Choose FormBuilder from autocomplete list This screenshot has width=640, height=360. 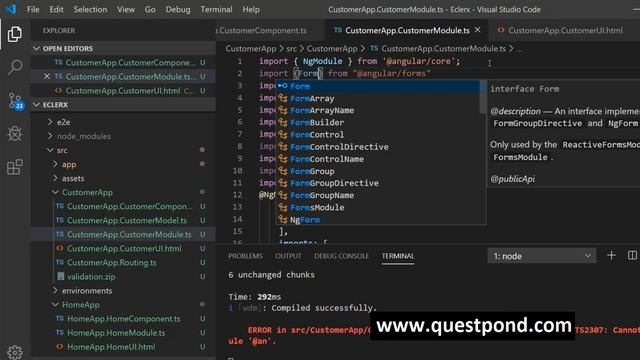click(378, 122)
